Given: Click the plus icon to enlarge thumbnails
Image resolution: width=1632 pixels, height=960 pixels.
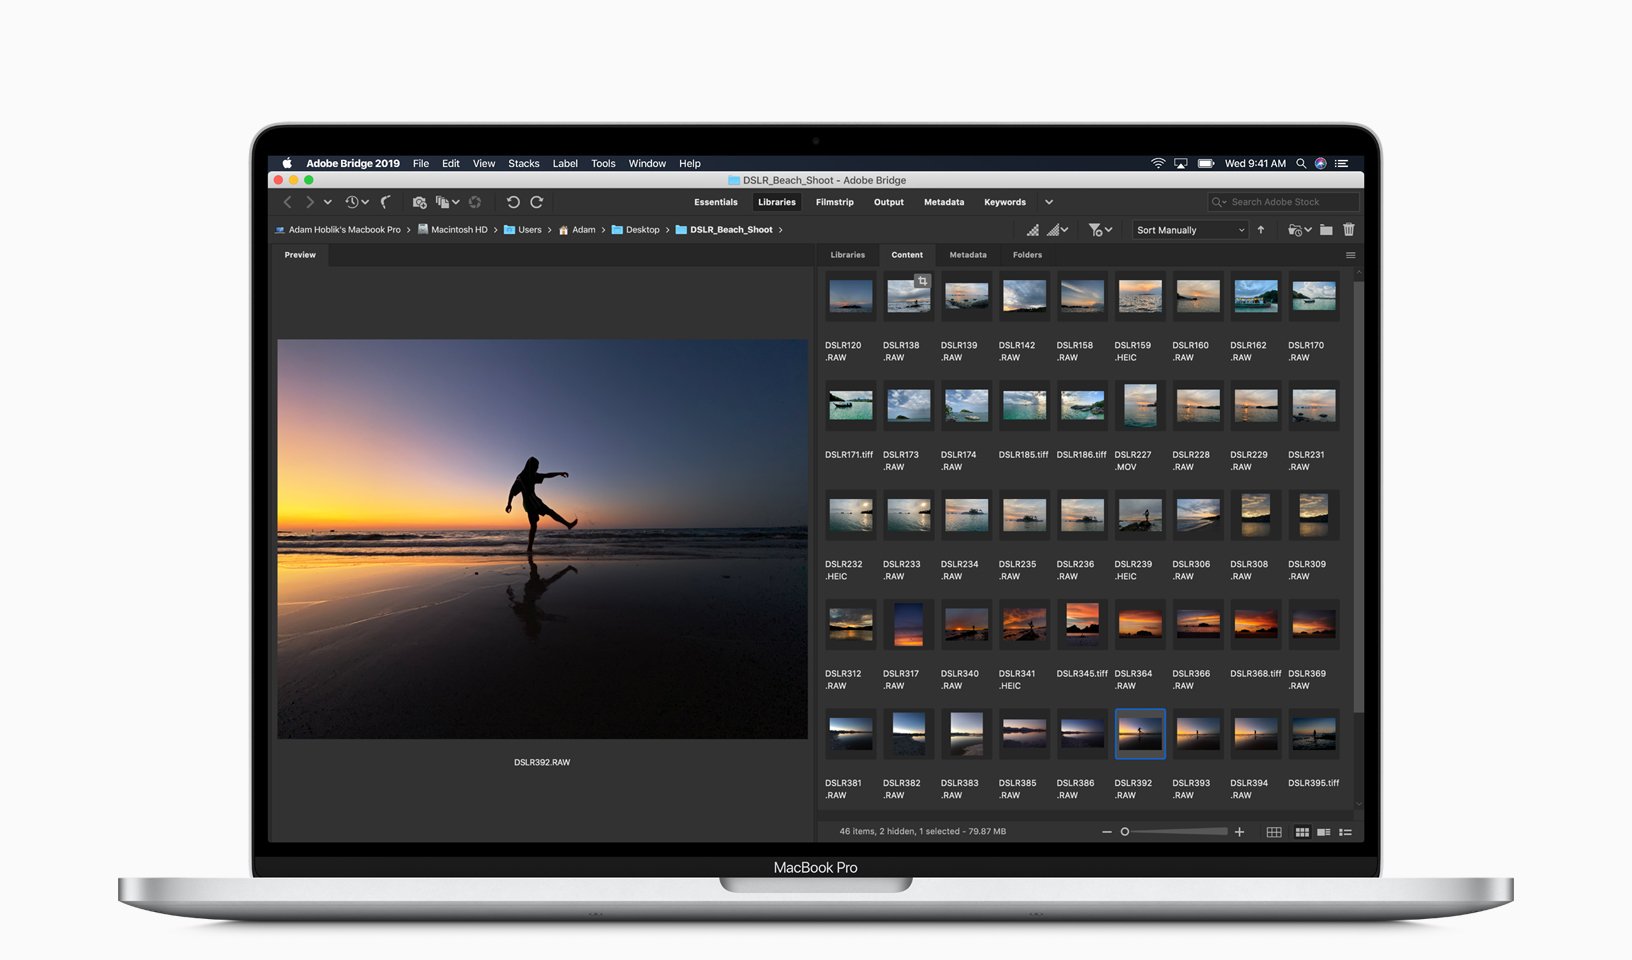Looking at the screenshot, I should [x=1239, y=832].
